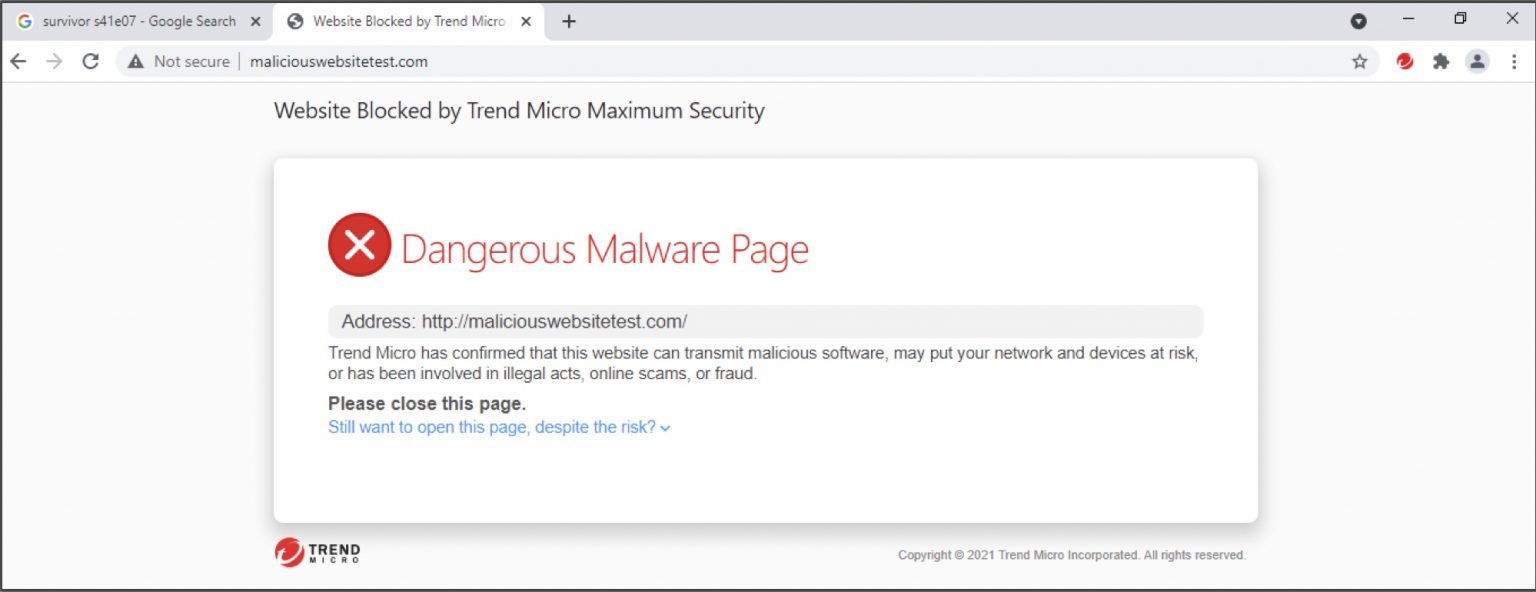Click the Chrome profile avatar

pos(1477,61)
